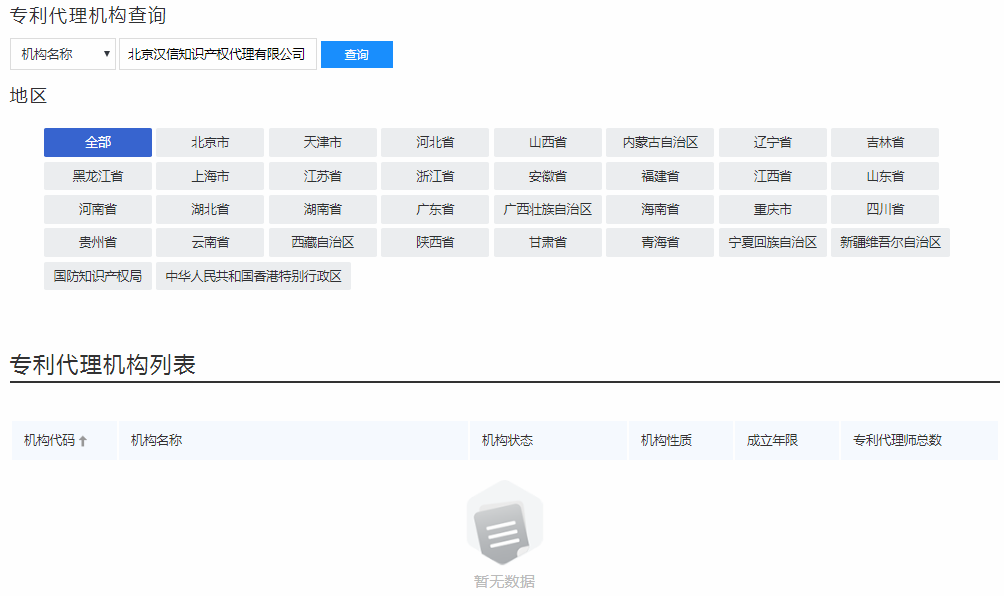Choose 山西省 as the region

click(547, 142)
